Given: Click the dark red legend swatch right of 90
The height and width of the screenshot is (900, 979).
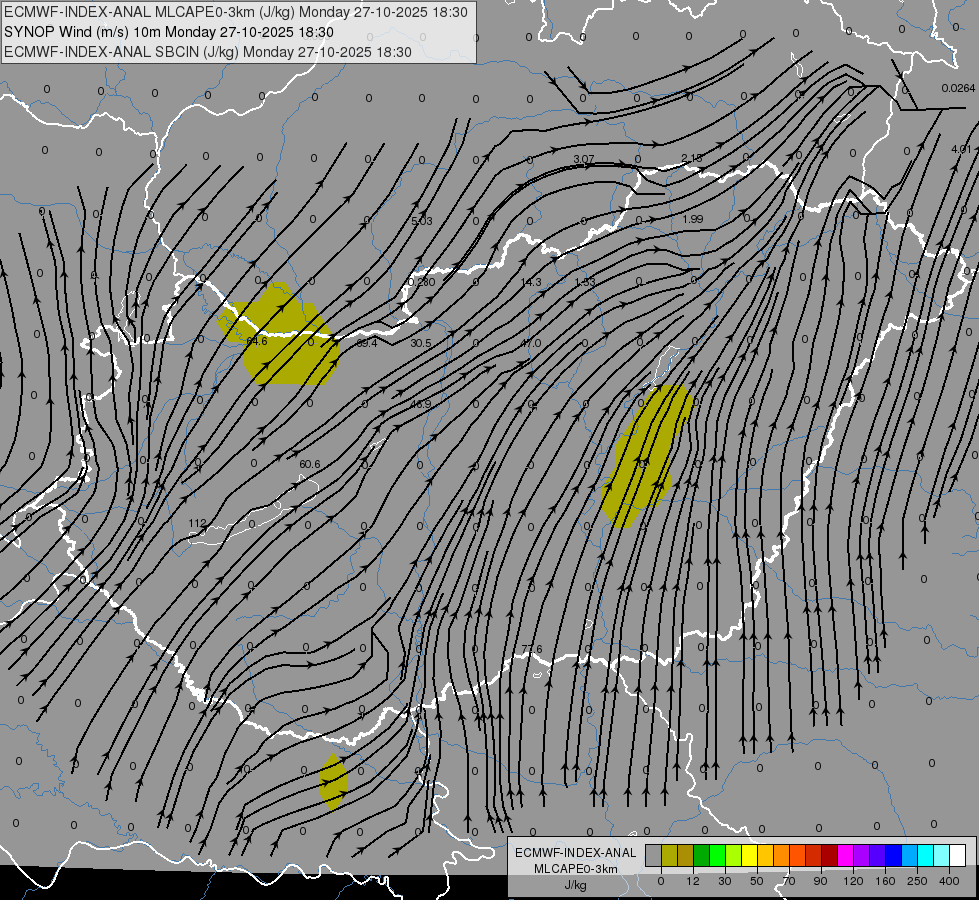Looking at the screenshot, I should coord(830,855).
